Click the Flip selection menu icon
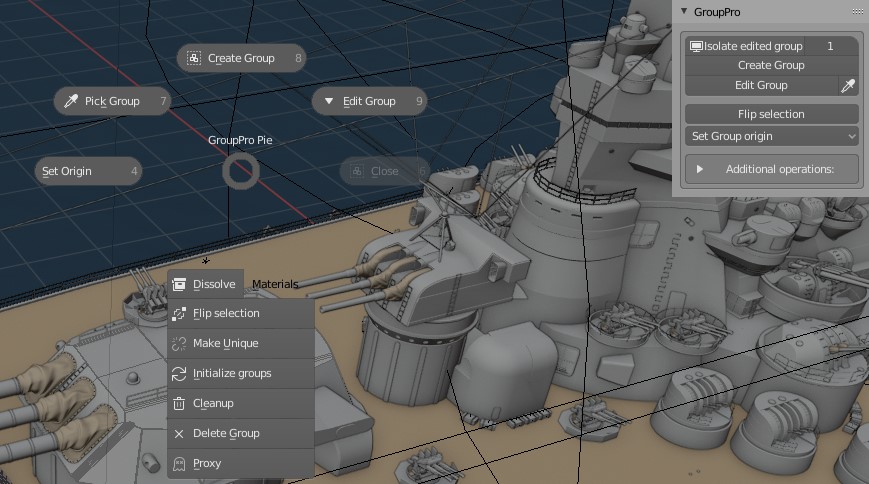The width and height of the screenshot is (869, 484). [179, 314]
